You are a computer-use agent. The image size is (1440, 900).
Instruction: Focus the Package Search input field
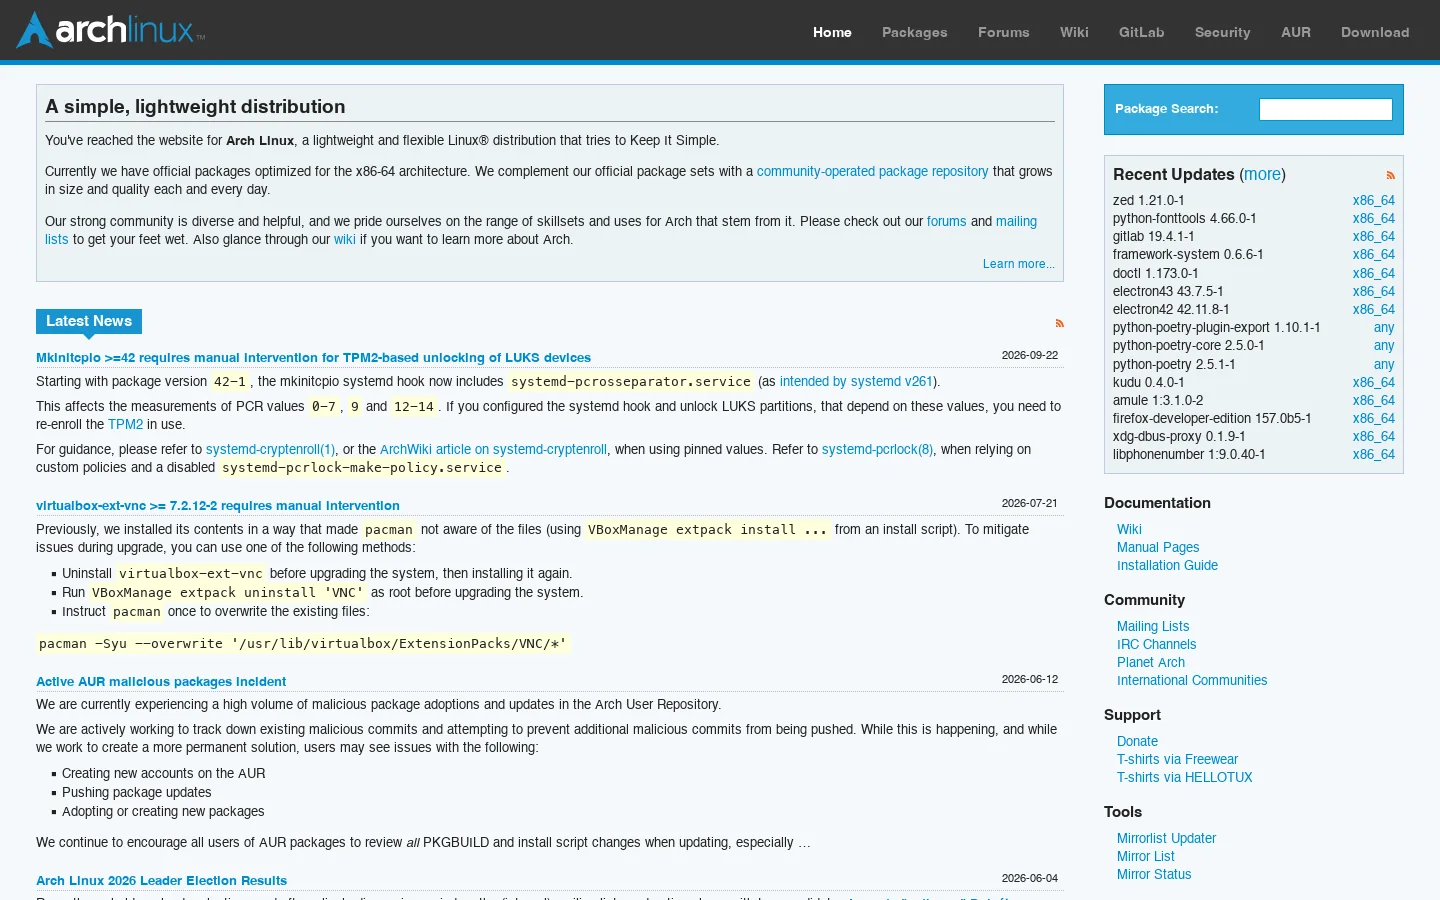[1325, 109]
